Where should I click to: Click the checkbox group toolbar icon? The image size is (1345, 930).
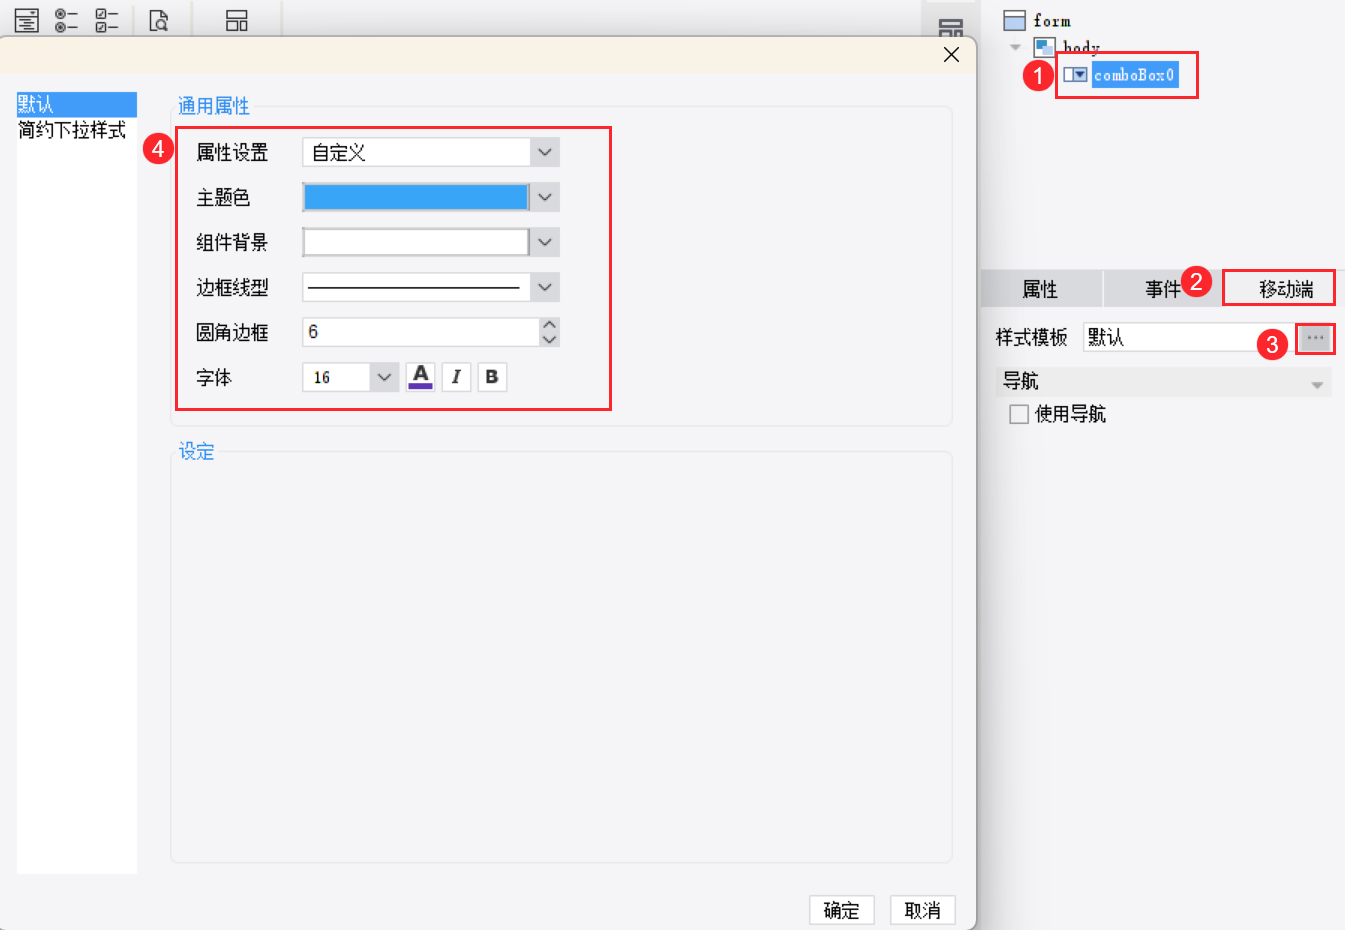[x=106, y=20]
